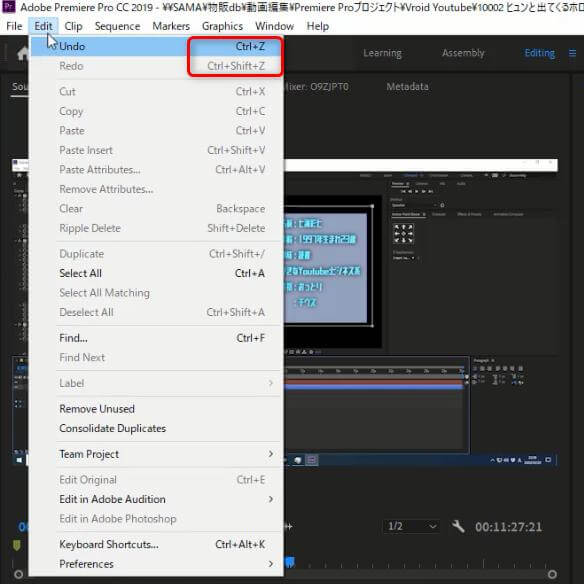Click the 00:11:27:21 duration timecode
The width and height of the screenshot is (584, 584).
(508, 527)
